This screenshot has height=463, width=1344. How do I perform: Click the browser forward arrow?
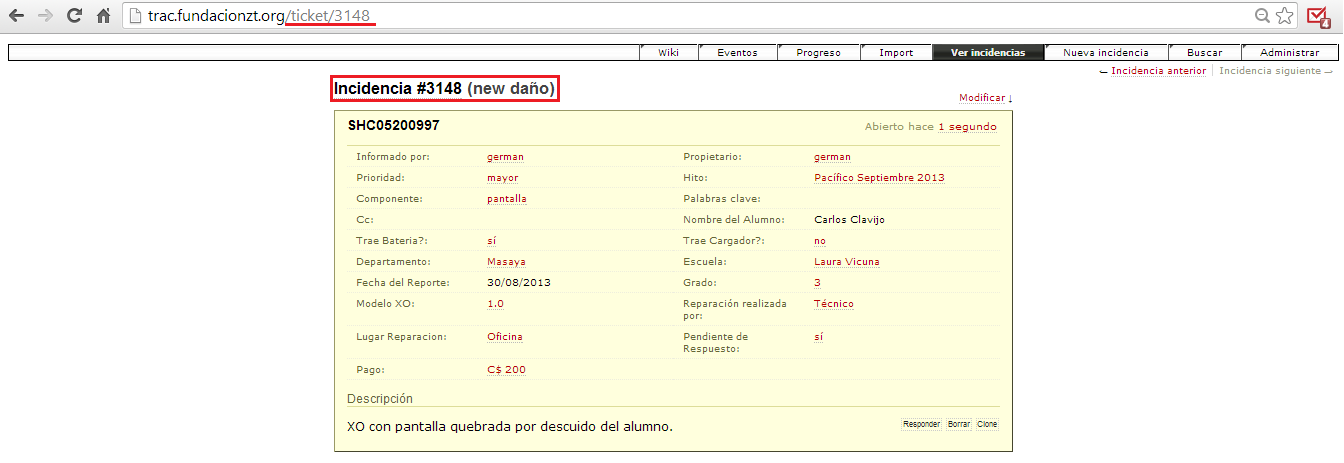pyautogui.click(x=45, y=16)
